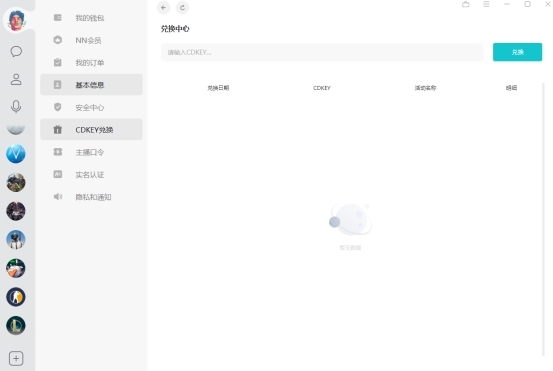Open 安全中心 security menu
Image resolution: width=553 pixels, height=371 pixels.
click(x=91, y=107)
